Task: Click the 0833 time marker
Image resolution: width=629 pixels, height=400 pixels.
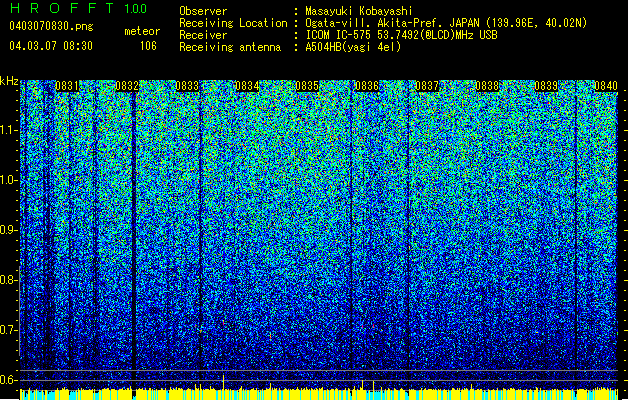Action: [187, 86]
